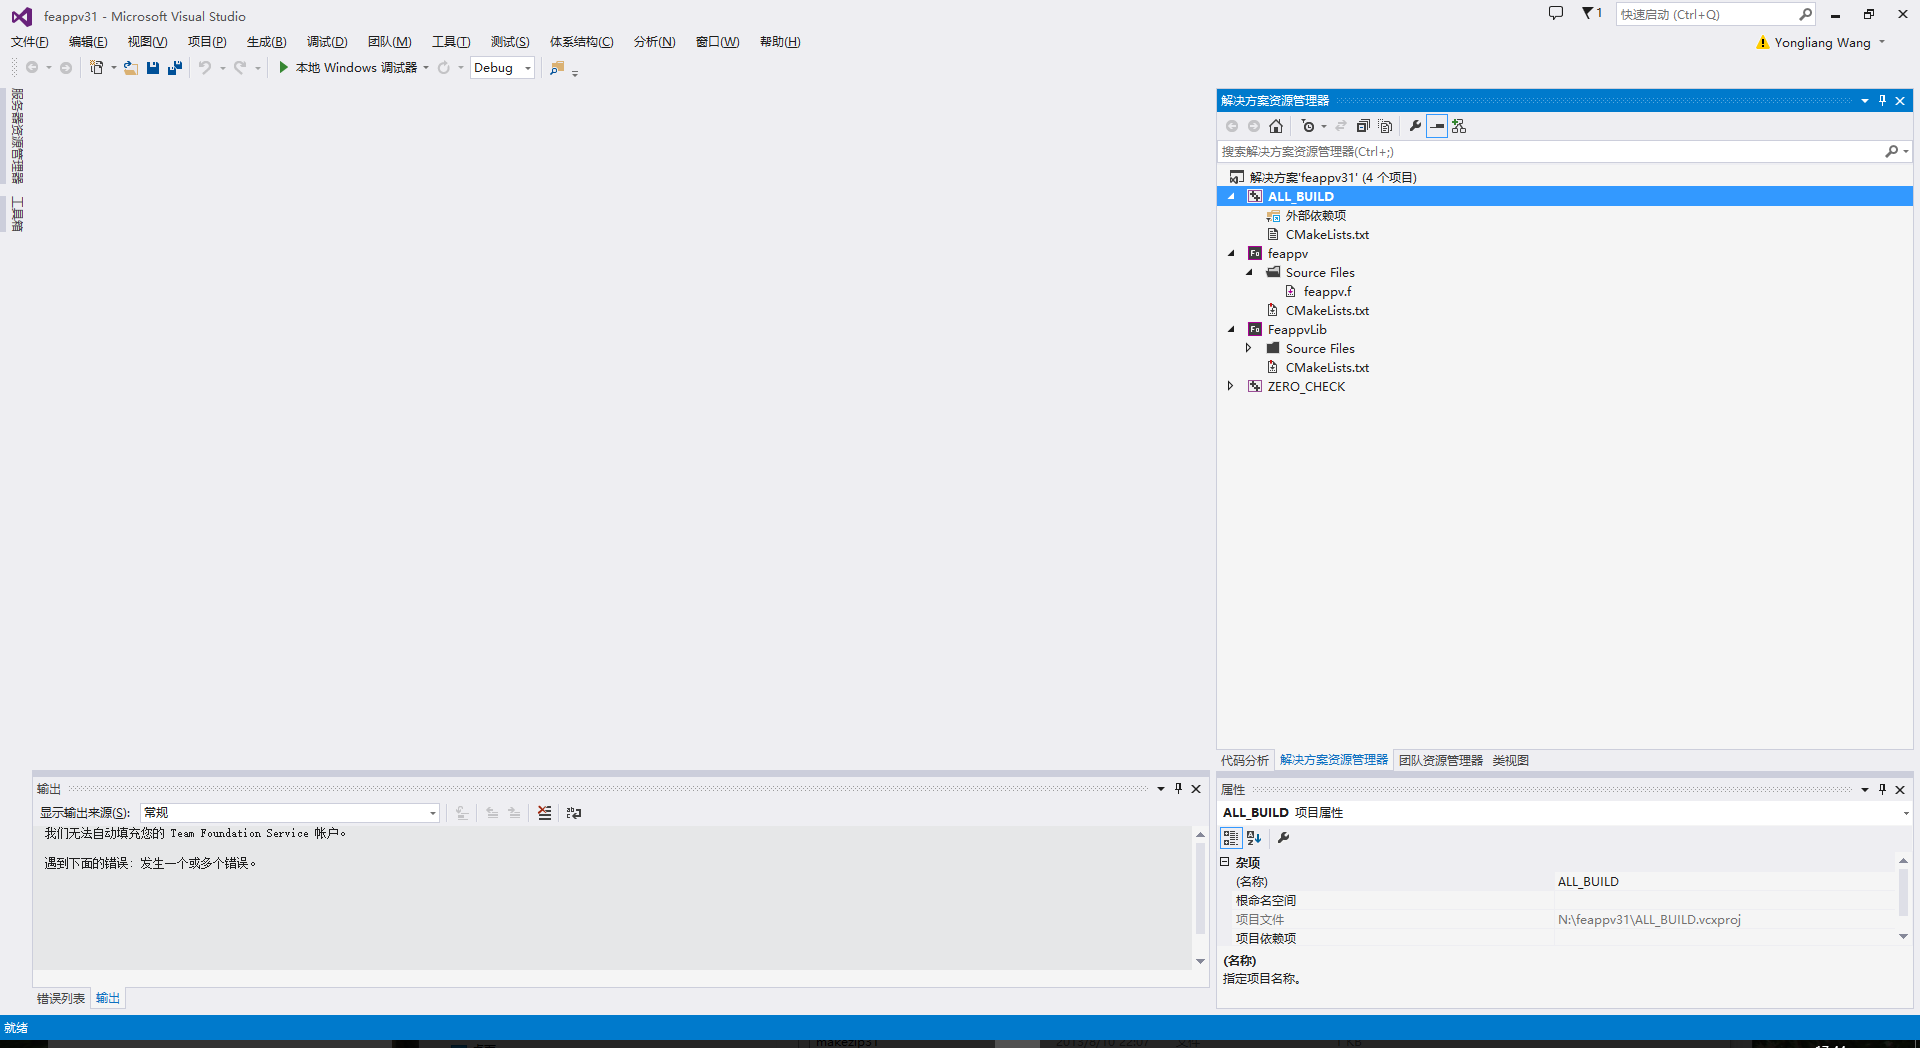Enable alphabetical sorting in Properties panel
The height and width of the screenshot is (1048, 1920).
tap(1252, 838)
